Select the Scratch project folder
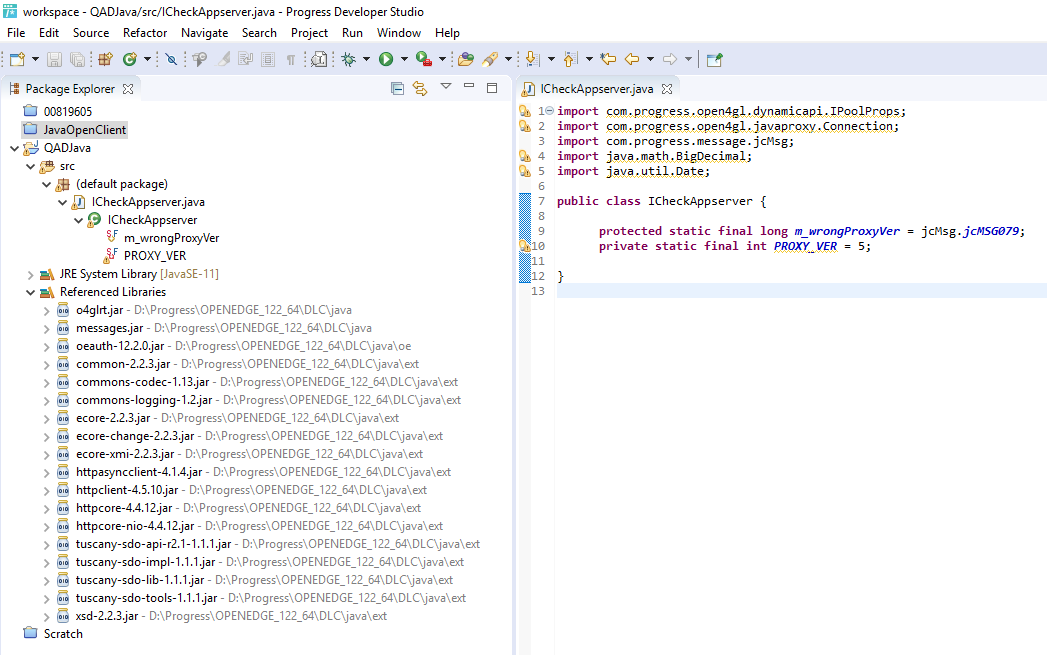This screenshot has width=1047, height=655. click(x=63, y=634)
